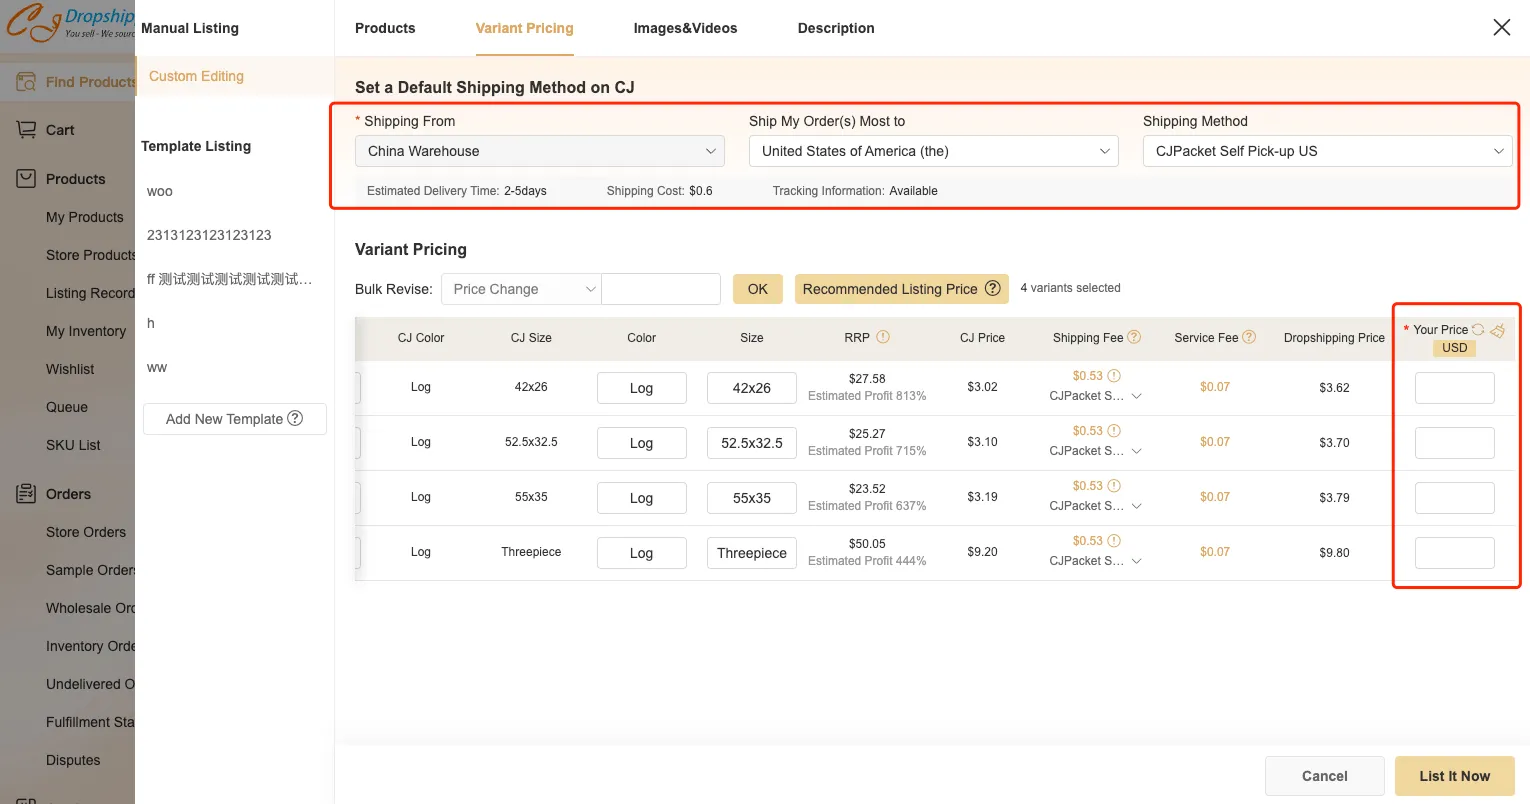Expand the Shipping Method dropdown
Image resolution: width=1530 pixels, height=804 pixels.
click(1326, 151)
